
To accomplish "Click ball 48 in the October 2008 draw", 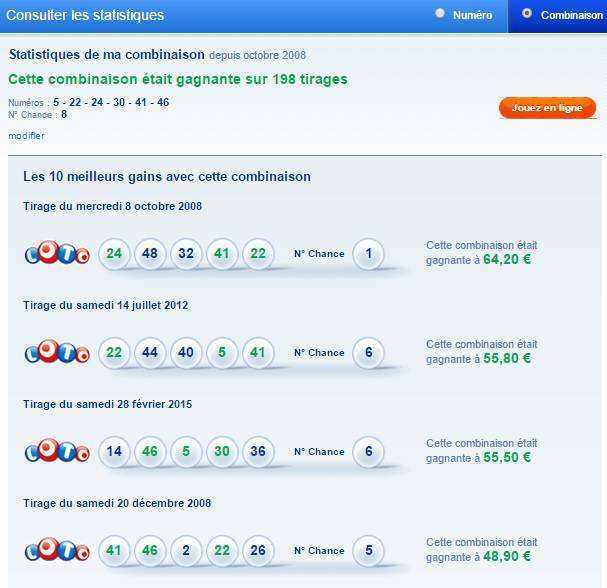I will 150,254.
